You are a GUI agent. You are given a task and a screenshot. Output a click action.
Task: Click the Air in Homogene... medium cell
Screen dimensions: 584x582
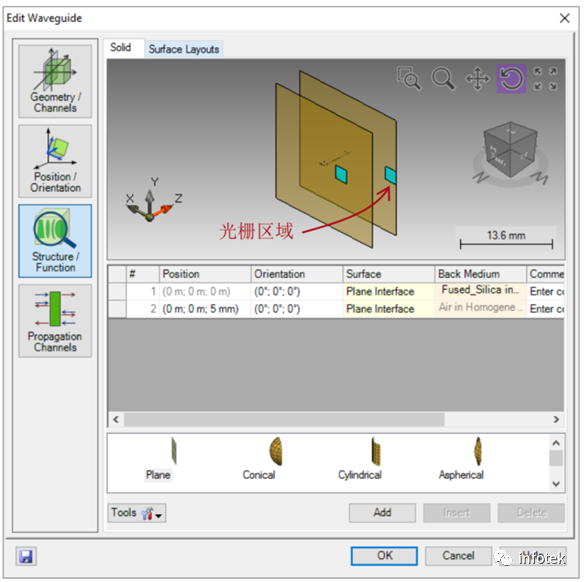point(480,309)
